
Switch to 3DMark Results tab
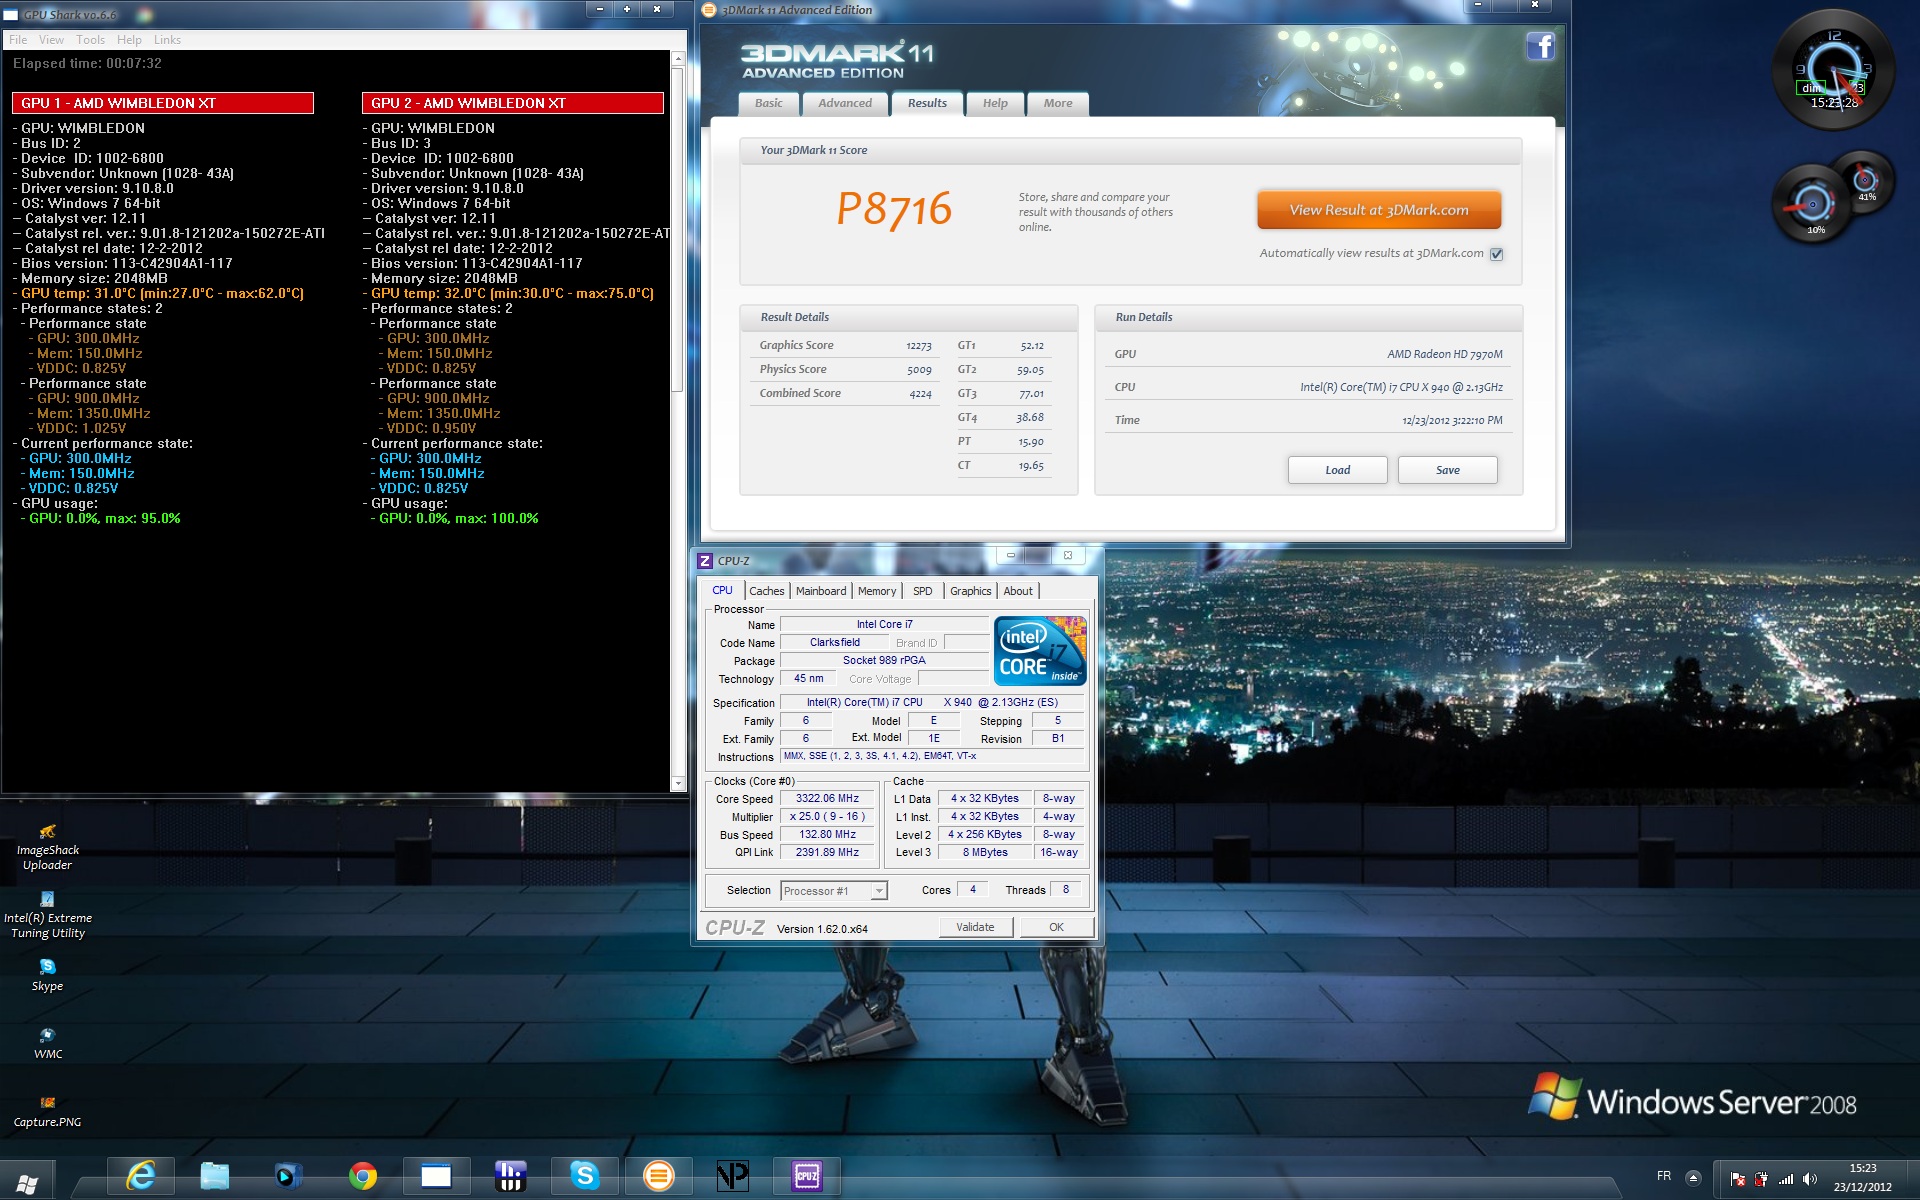927,104
